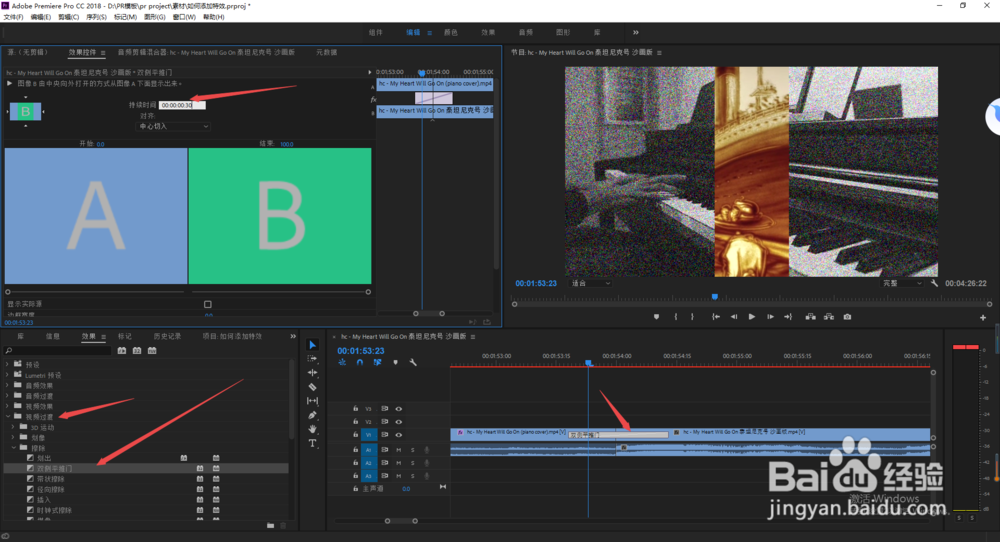Screen dimensions: 1000x542
Task: Open the program monitor button editor plus
Action: click(x=983, y=318)
